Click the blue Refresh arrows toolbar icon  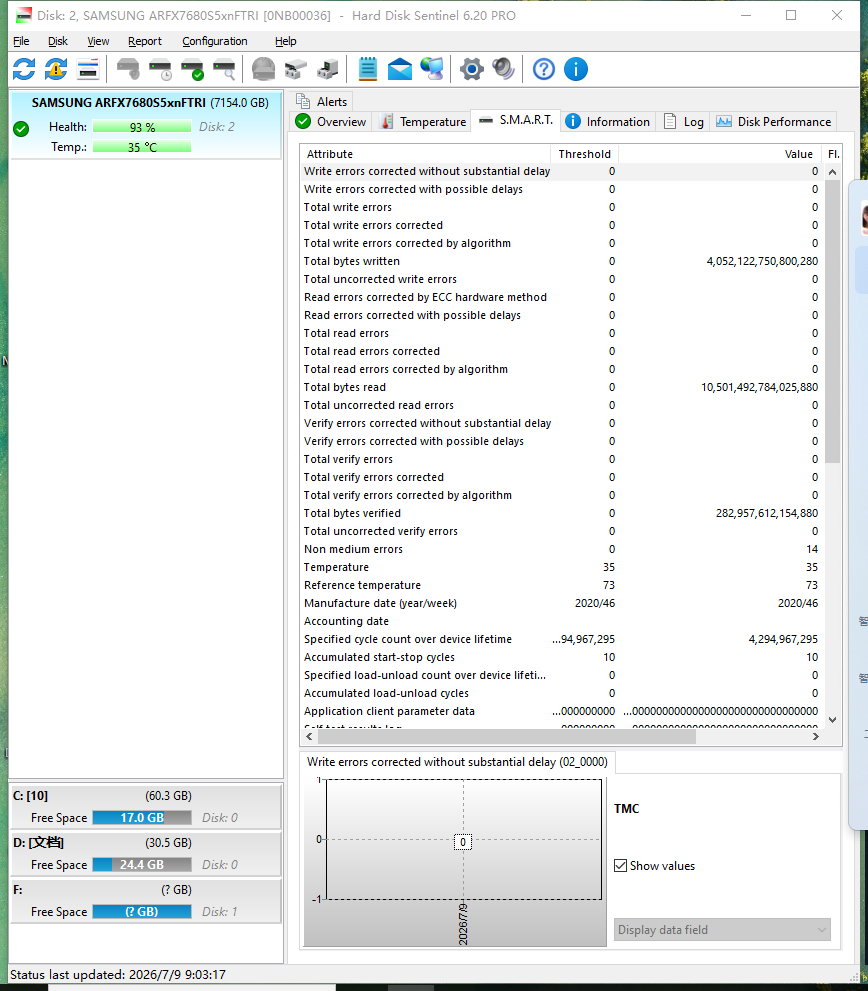[x=24, y=69]
